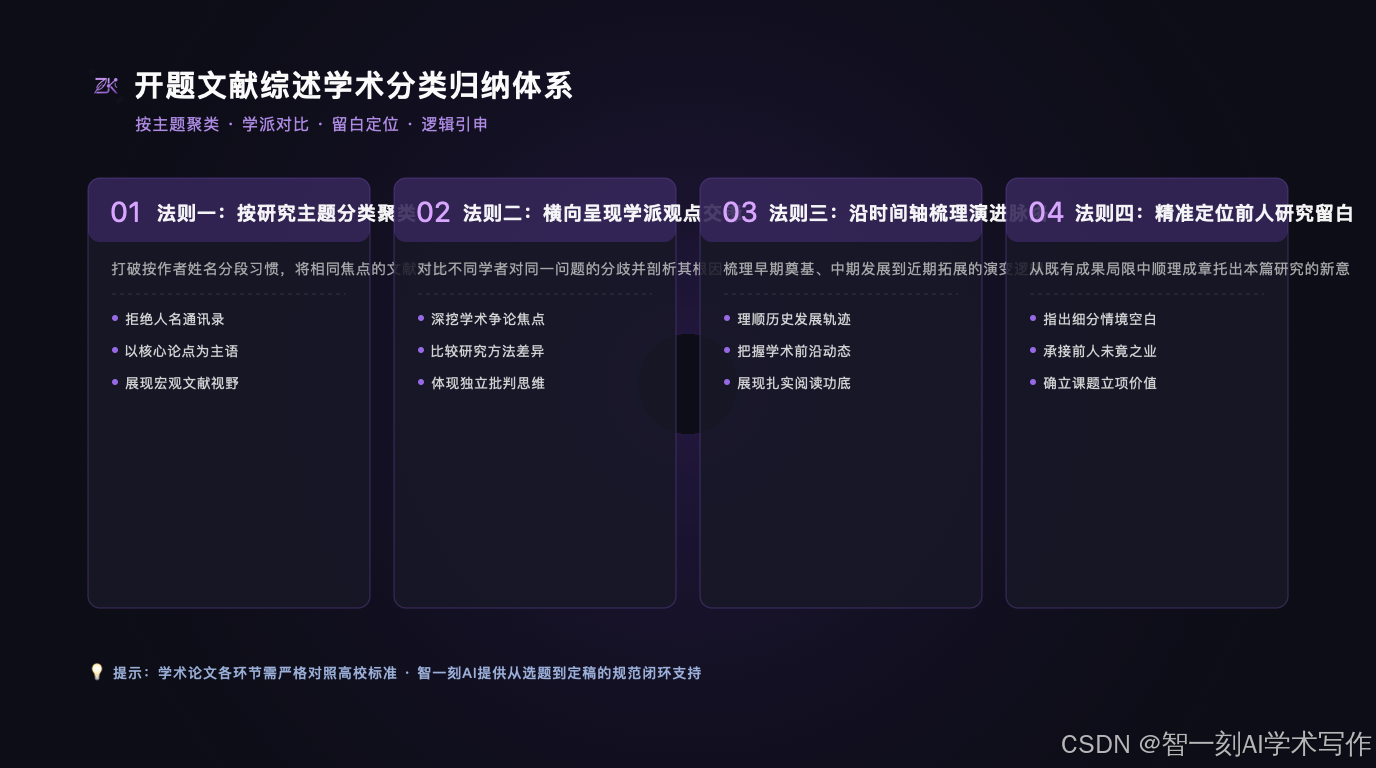Click bullet 把握学术前沿动态

tap(794, 351)
